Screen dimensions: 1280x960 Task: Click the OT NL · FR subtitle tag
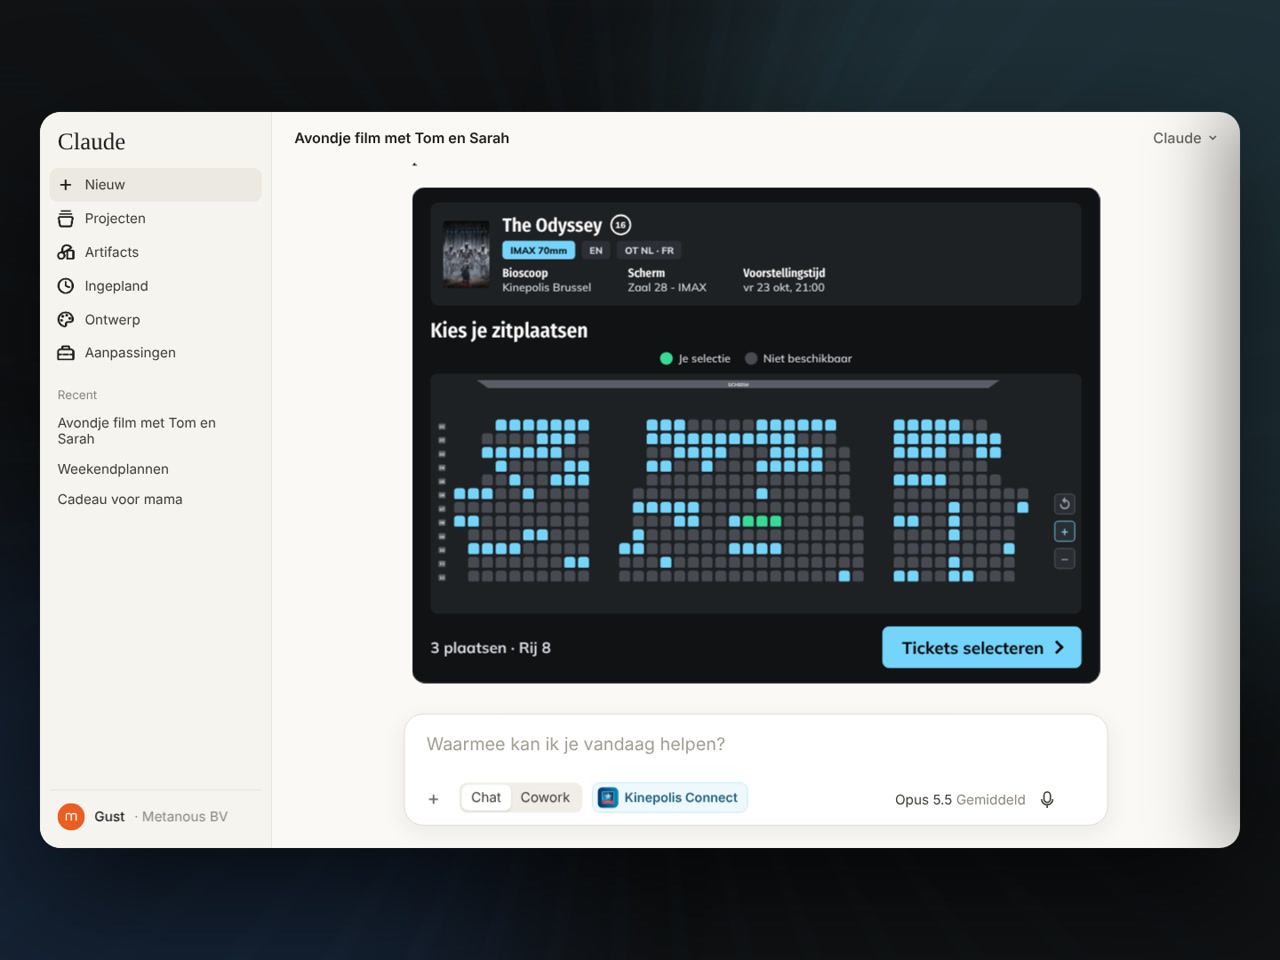coord(649,250)
